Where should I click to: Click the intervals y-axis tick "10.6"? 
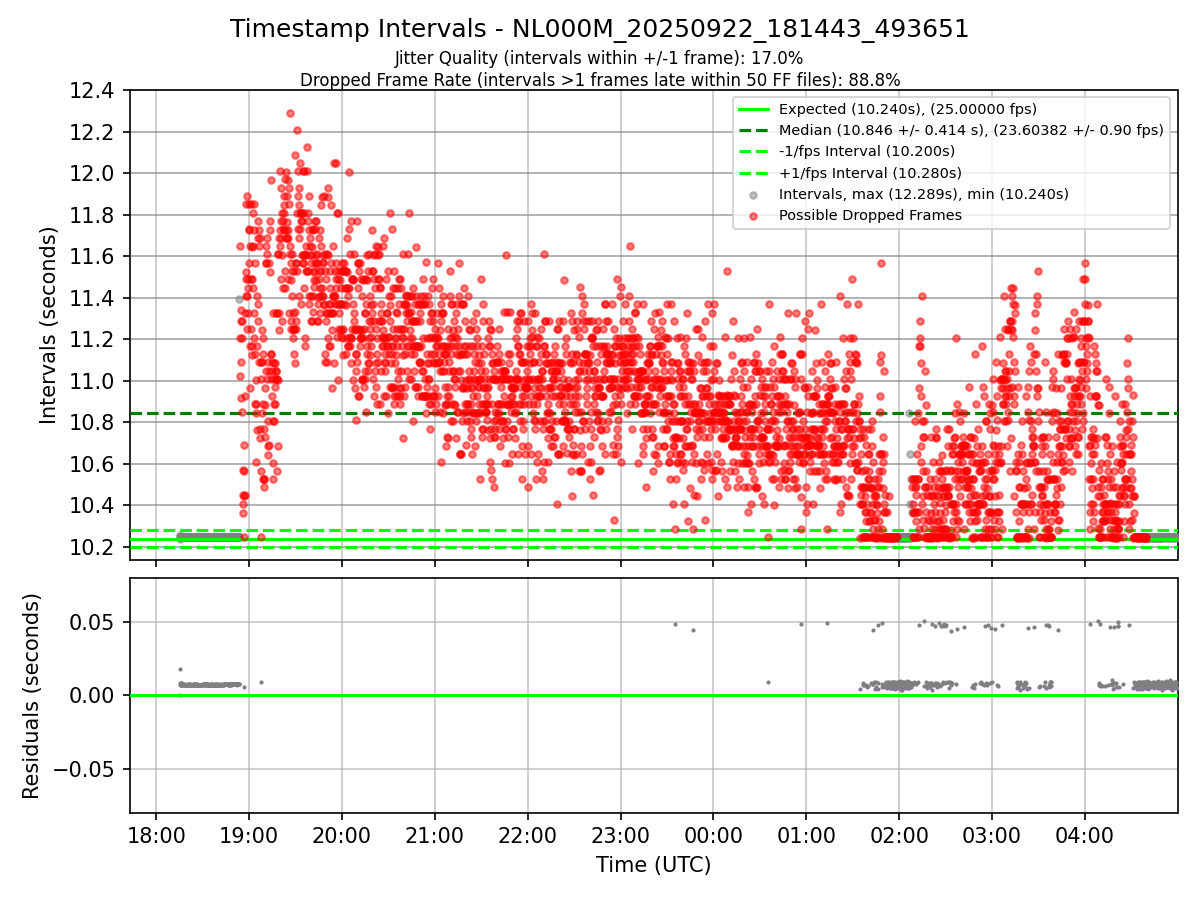point(92,464)
